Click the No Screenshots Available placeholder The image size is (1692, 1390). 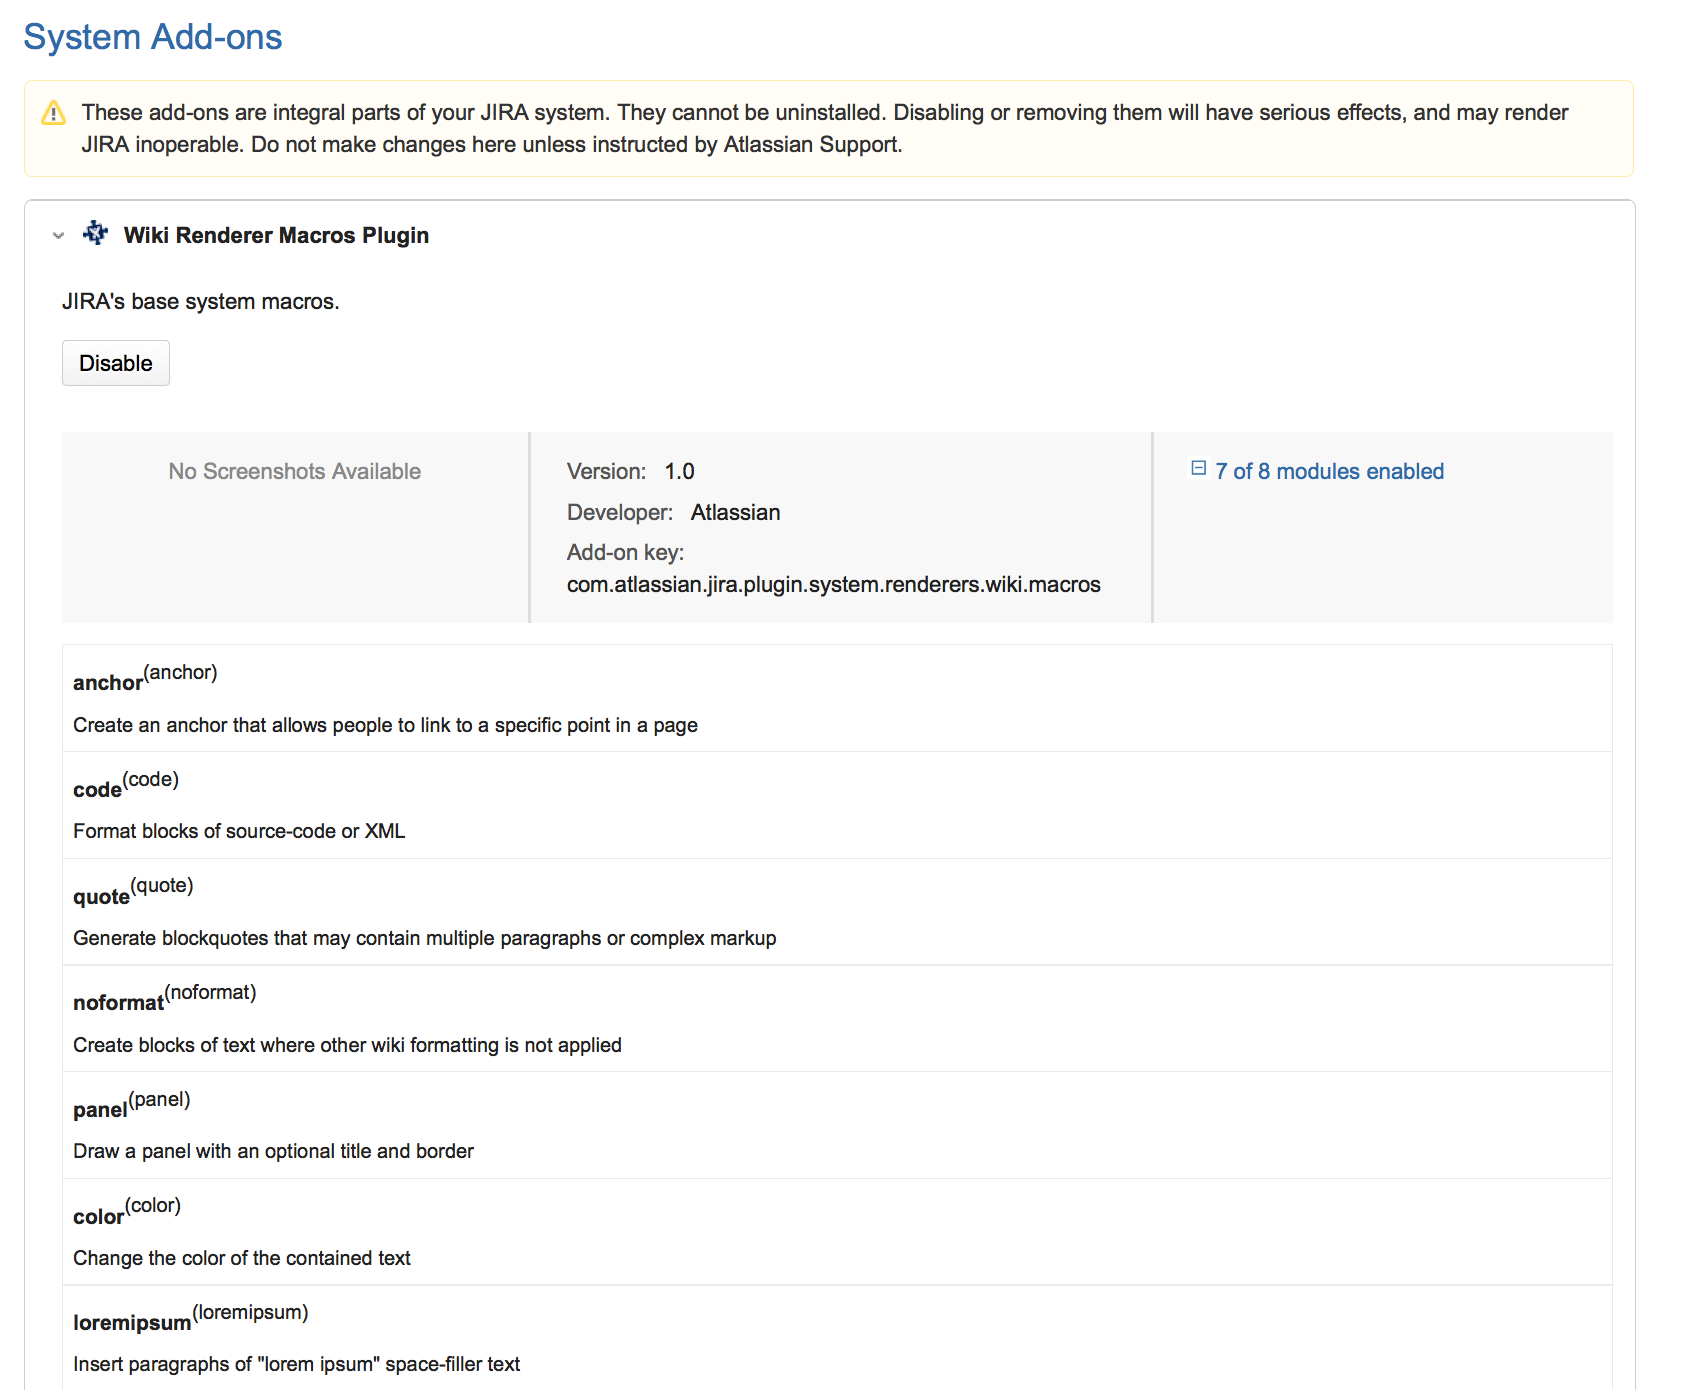[x=294, y=471]
